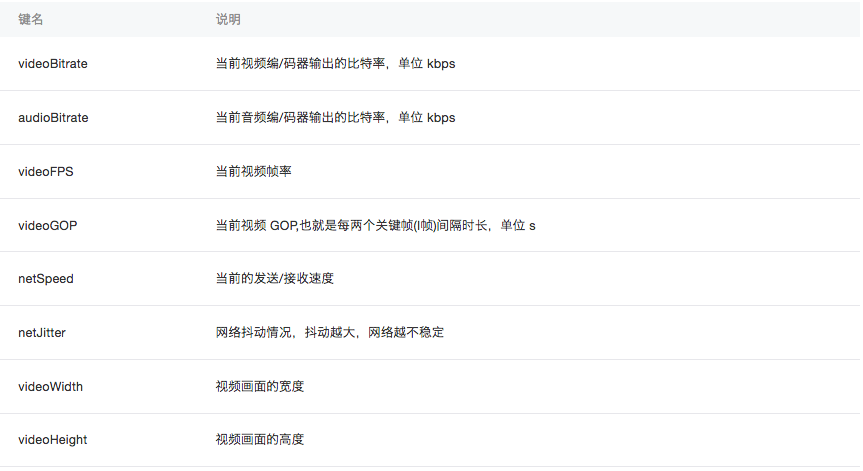Select the videoWidth key name

[x=51, y=387]
